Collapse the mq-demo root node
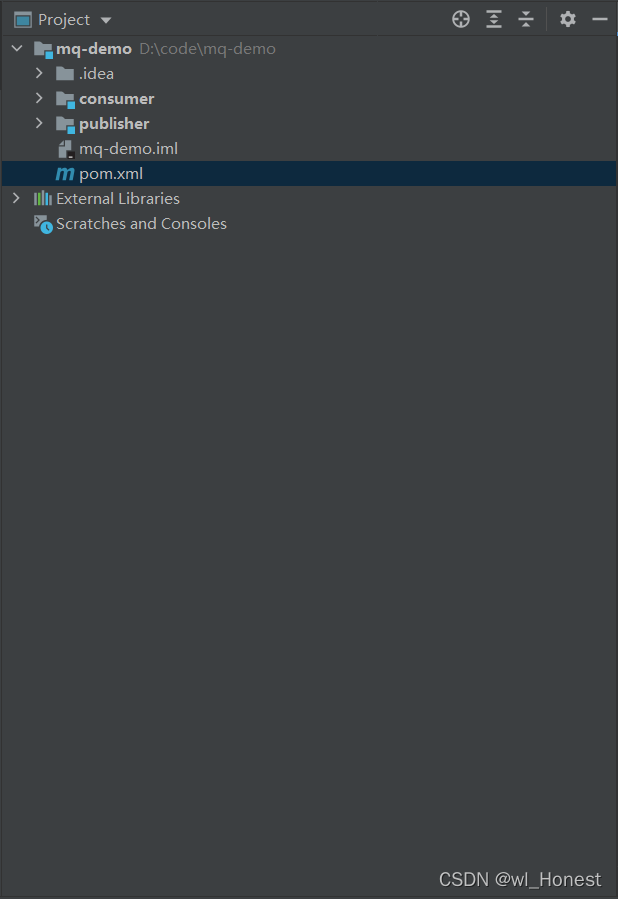The height and width of the screenshot is (899, 618). click(x=17, y=48)
